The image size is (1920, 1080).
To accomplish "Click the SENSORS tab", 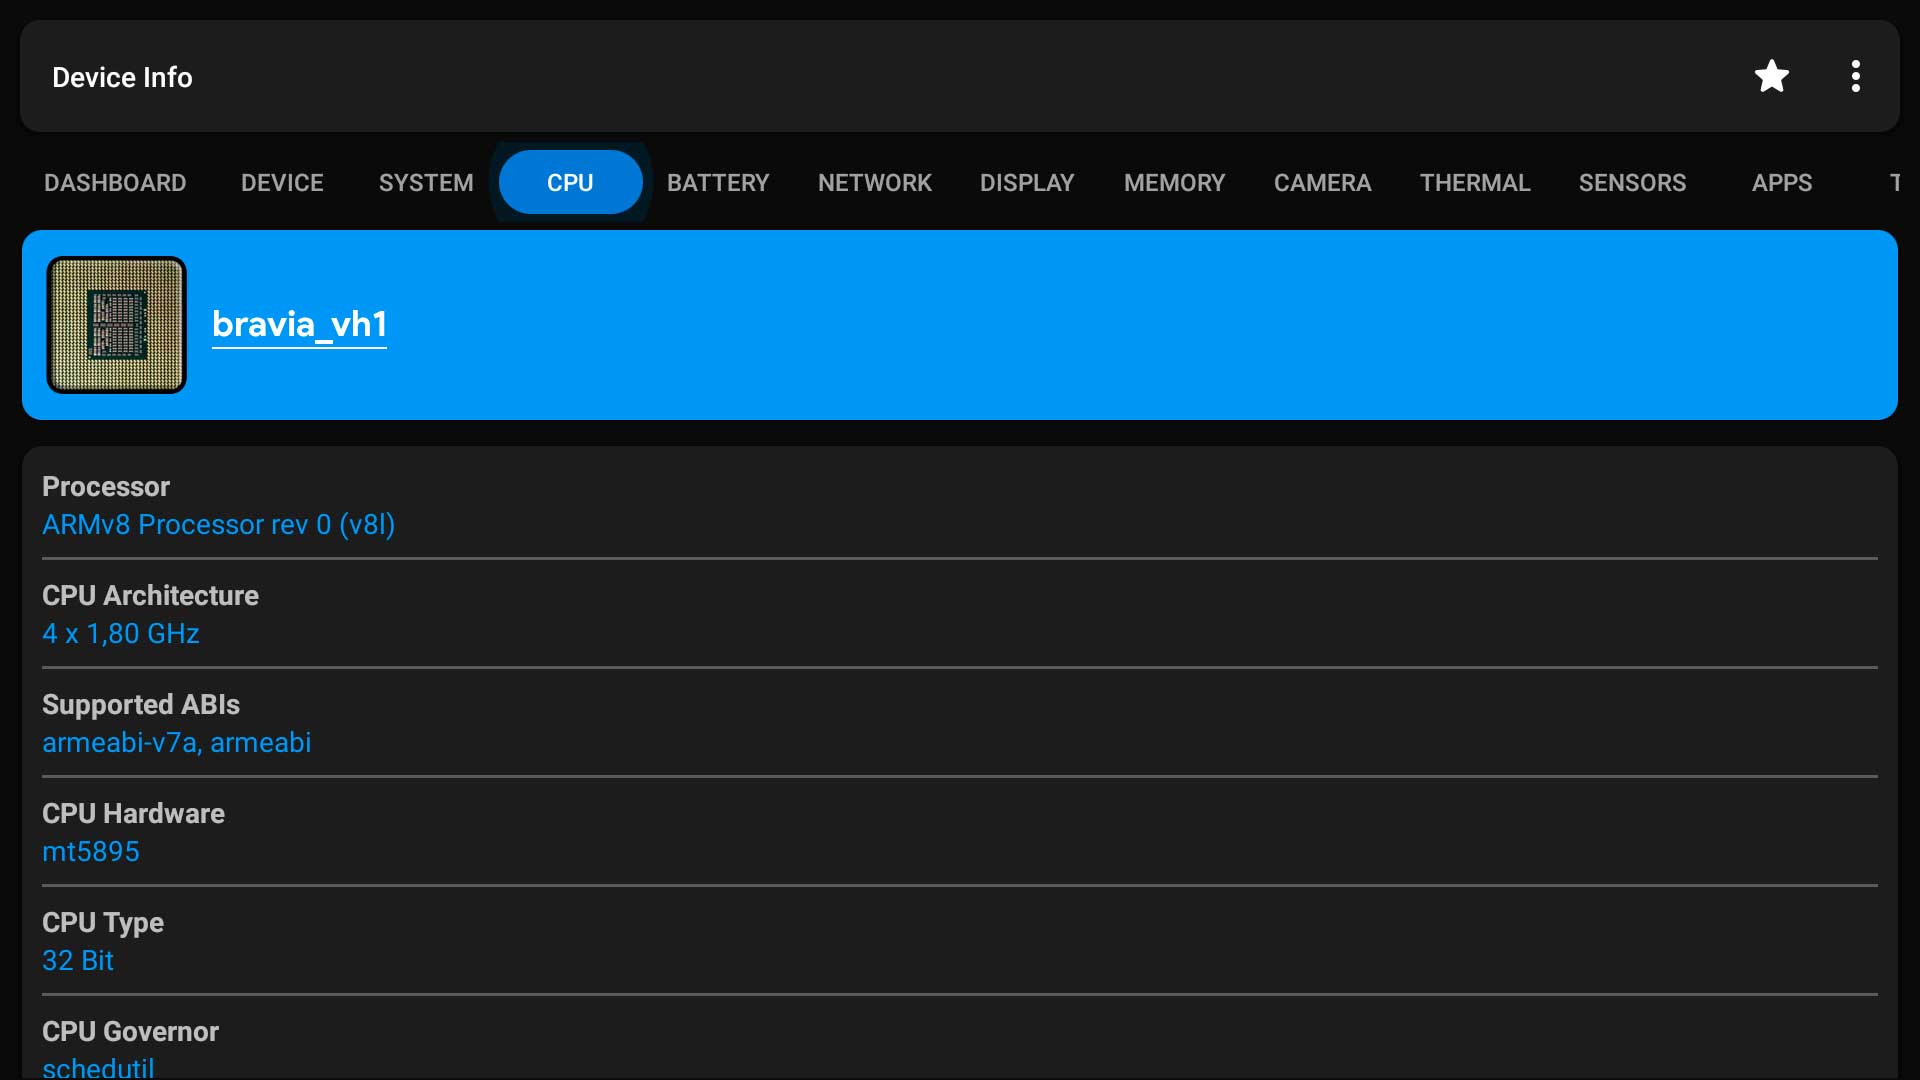I will (x=1633, y=183).
